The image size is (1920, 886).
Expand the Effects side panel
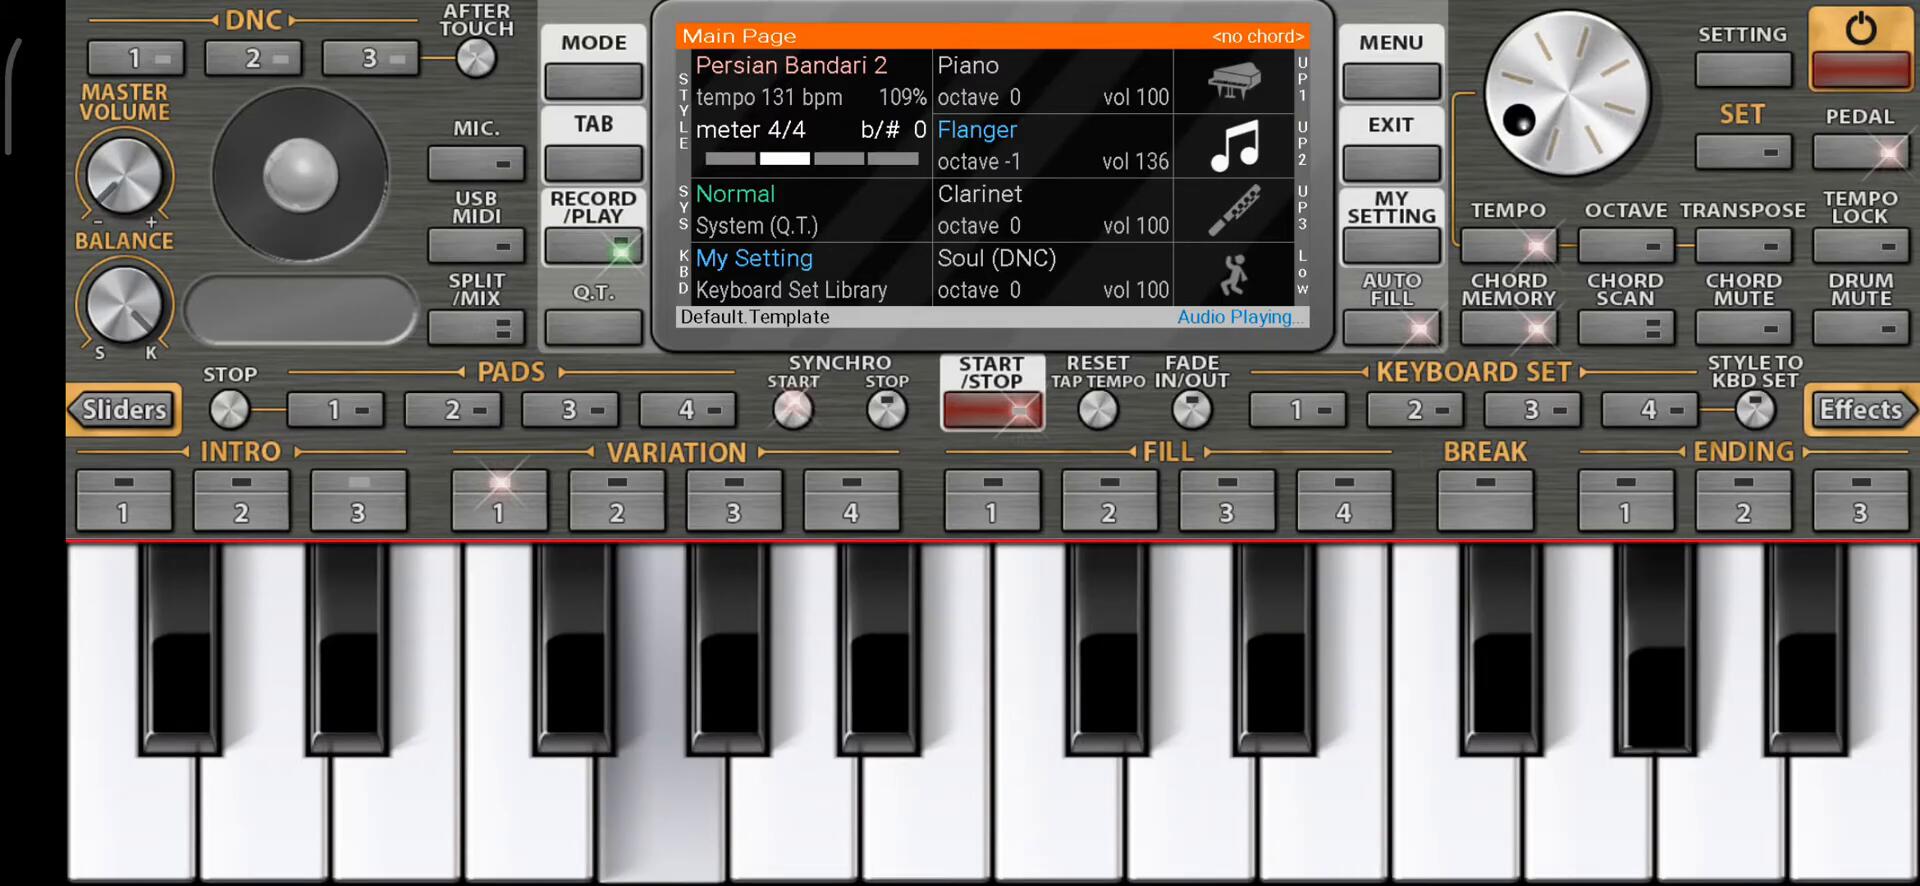1861,410
